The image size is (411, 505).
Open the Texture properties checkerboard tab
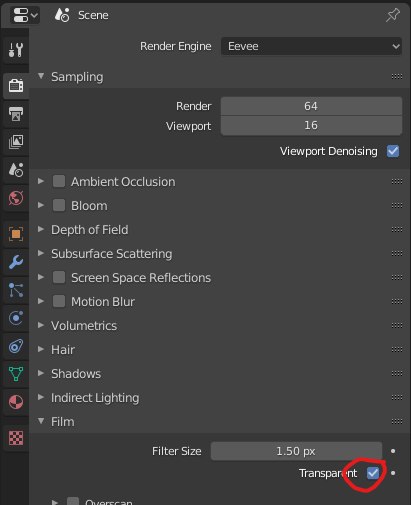[16, 438]
